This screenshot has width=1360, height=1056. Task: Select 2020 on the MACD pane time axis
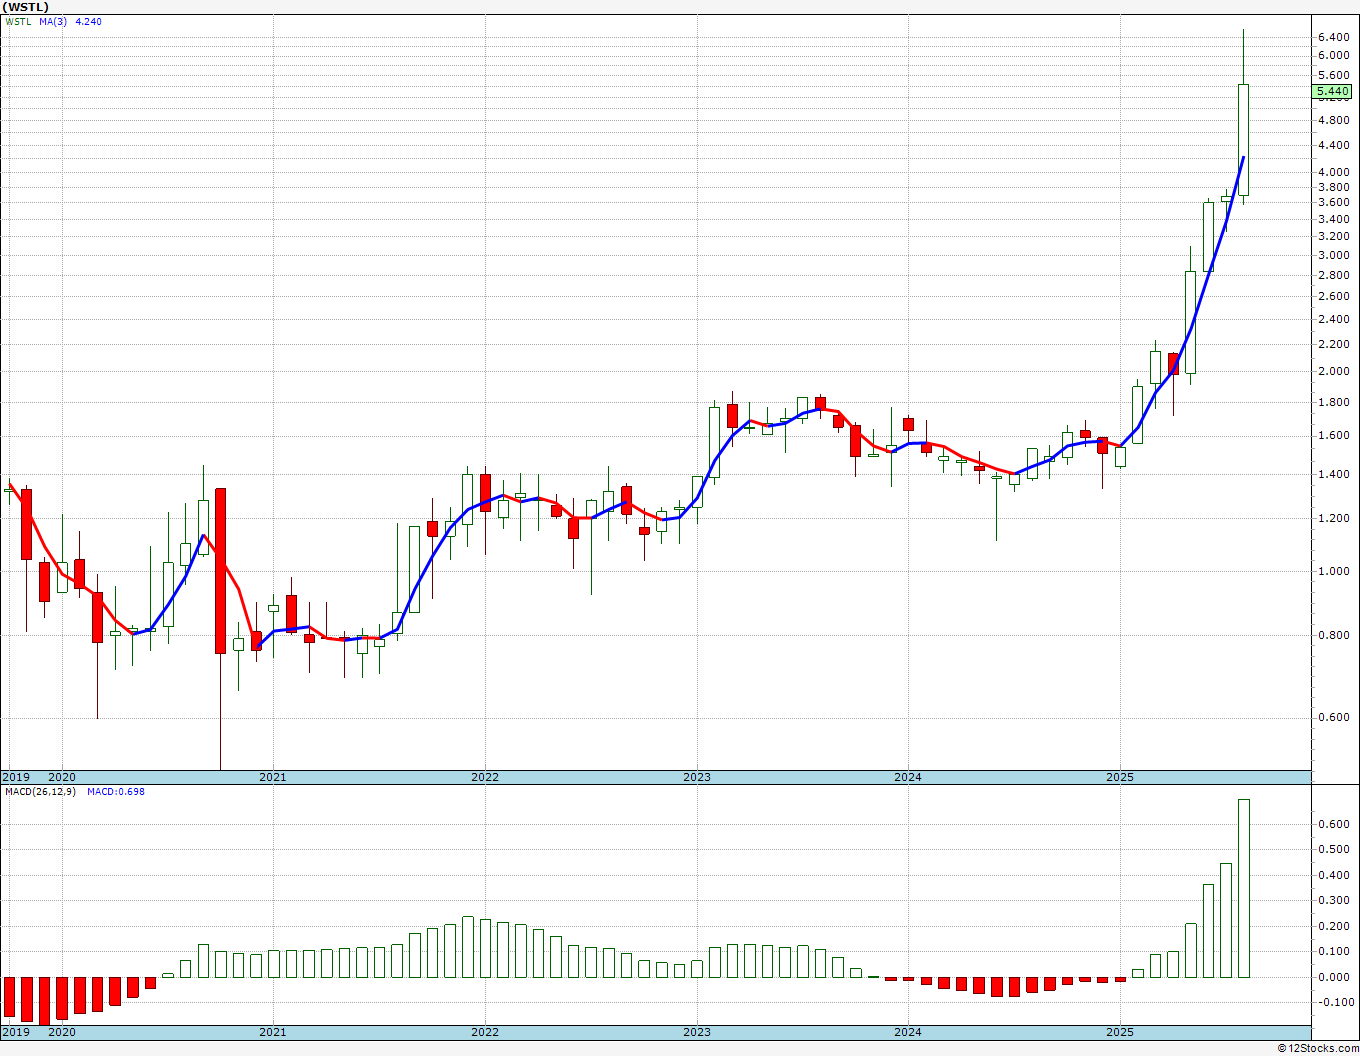pos(62,1033)
